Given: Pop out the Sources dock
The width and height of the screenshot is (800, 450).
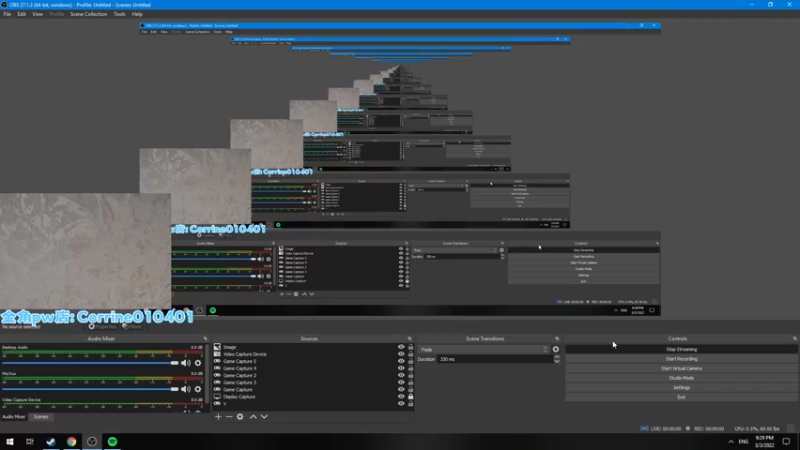Looking at the screenshot, I should [x=409, y=338].
